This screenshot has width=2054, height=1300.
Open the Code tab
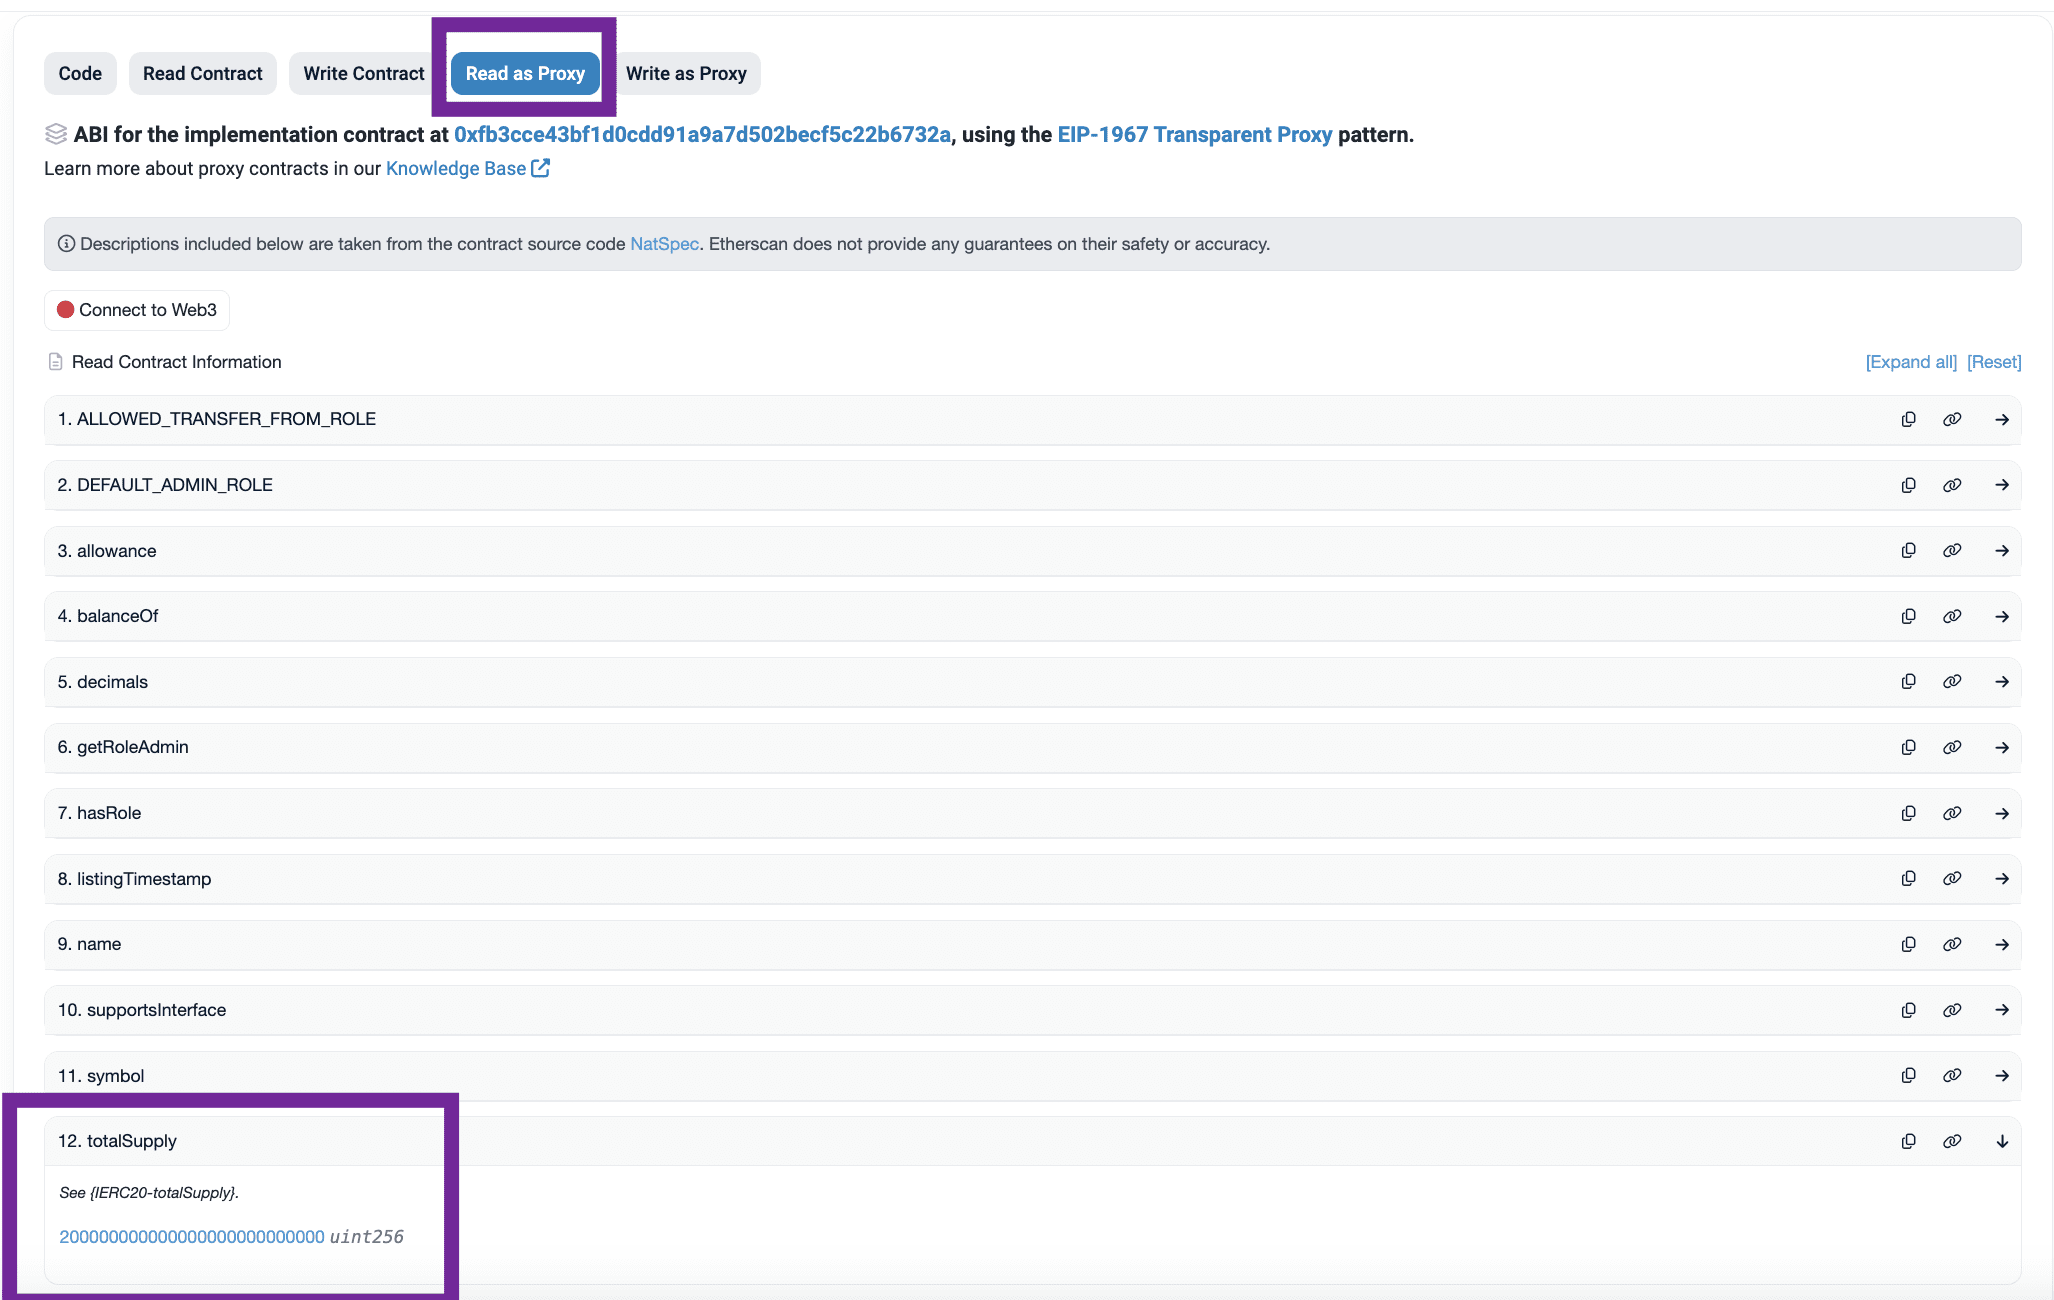(x=80, y=74)
